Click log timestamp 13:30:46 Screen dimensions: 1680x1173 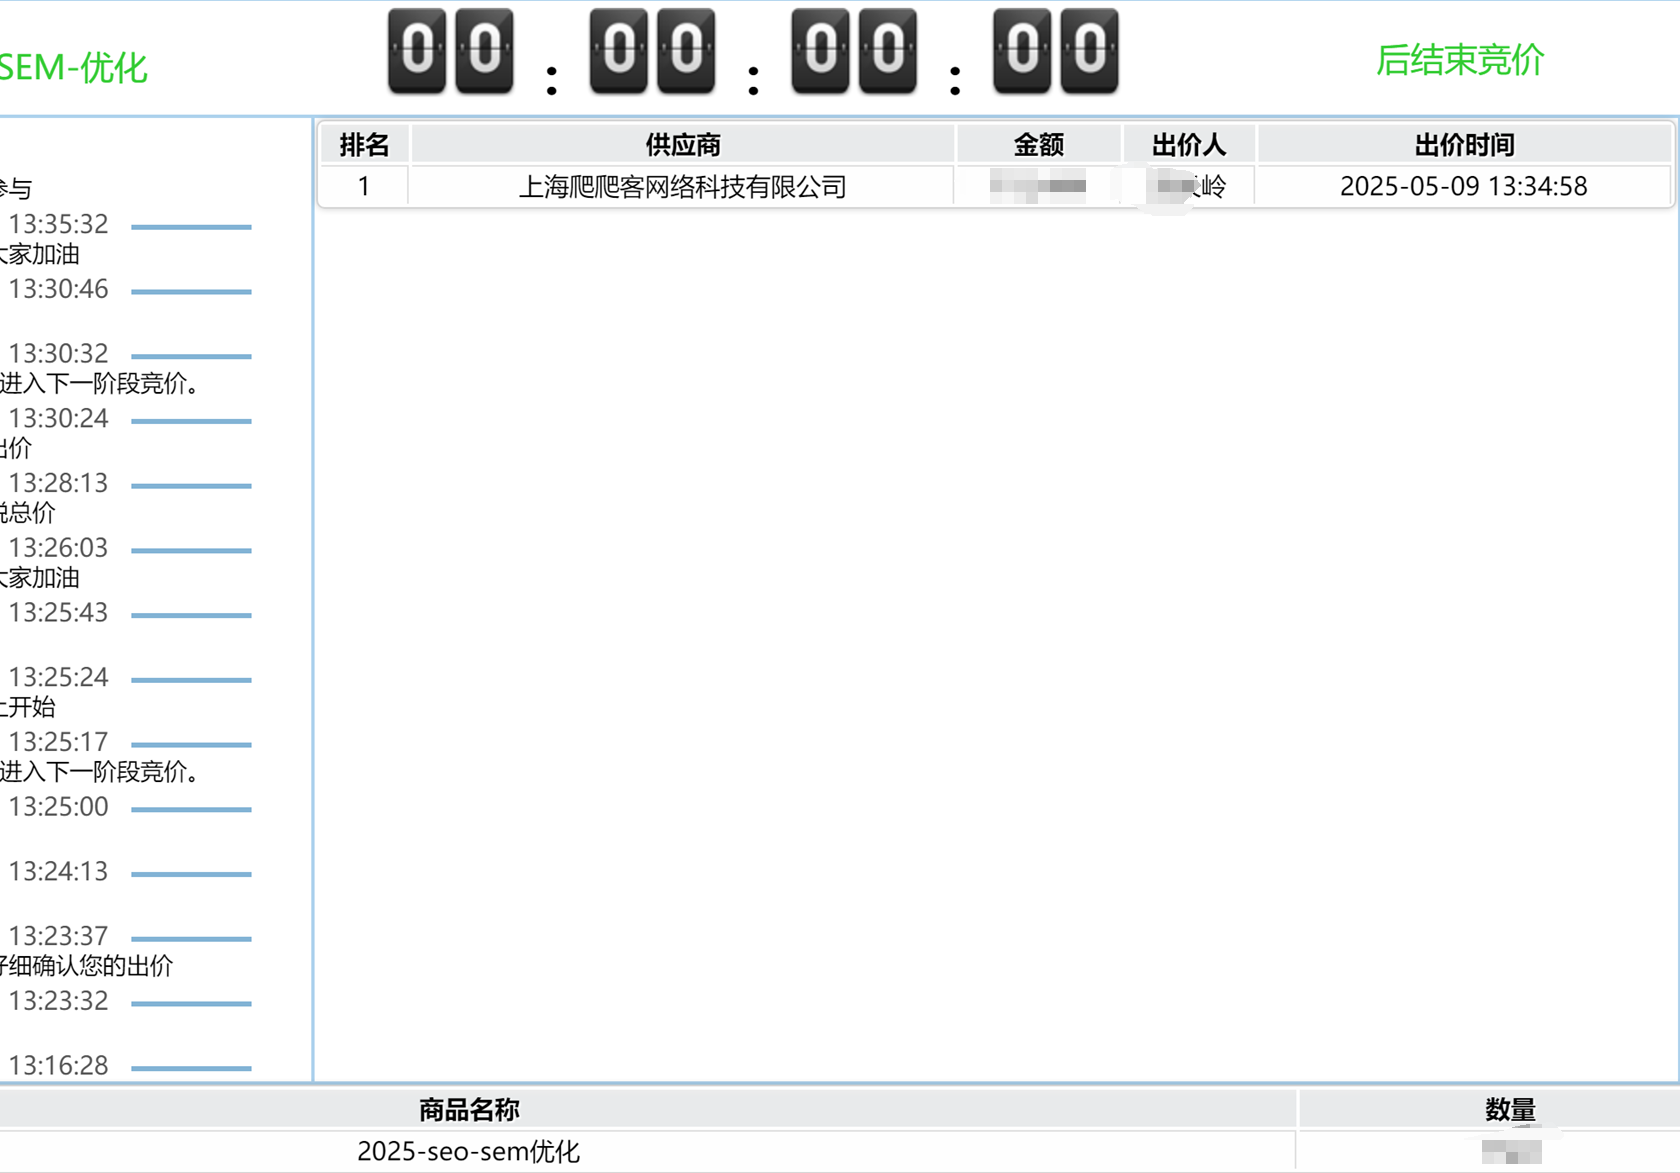pos(58,289)
